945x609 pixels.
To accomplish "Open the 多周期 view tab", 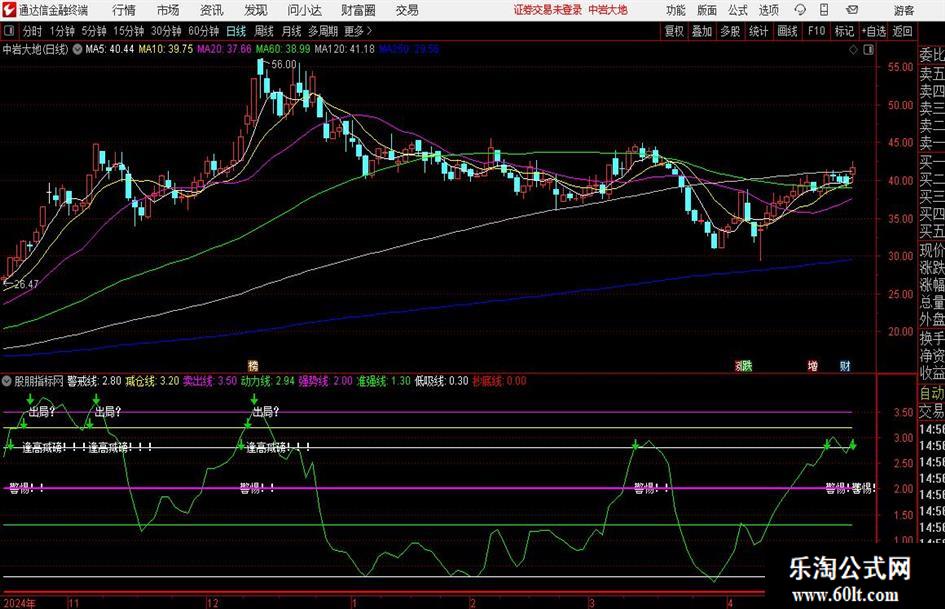I will coord(323,31).
